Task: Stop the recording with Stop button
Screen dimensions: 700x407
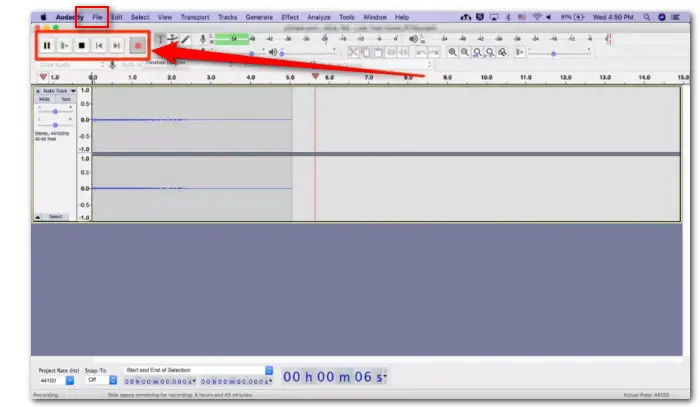Action: pyautogui.click(x=82, y=46)
